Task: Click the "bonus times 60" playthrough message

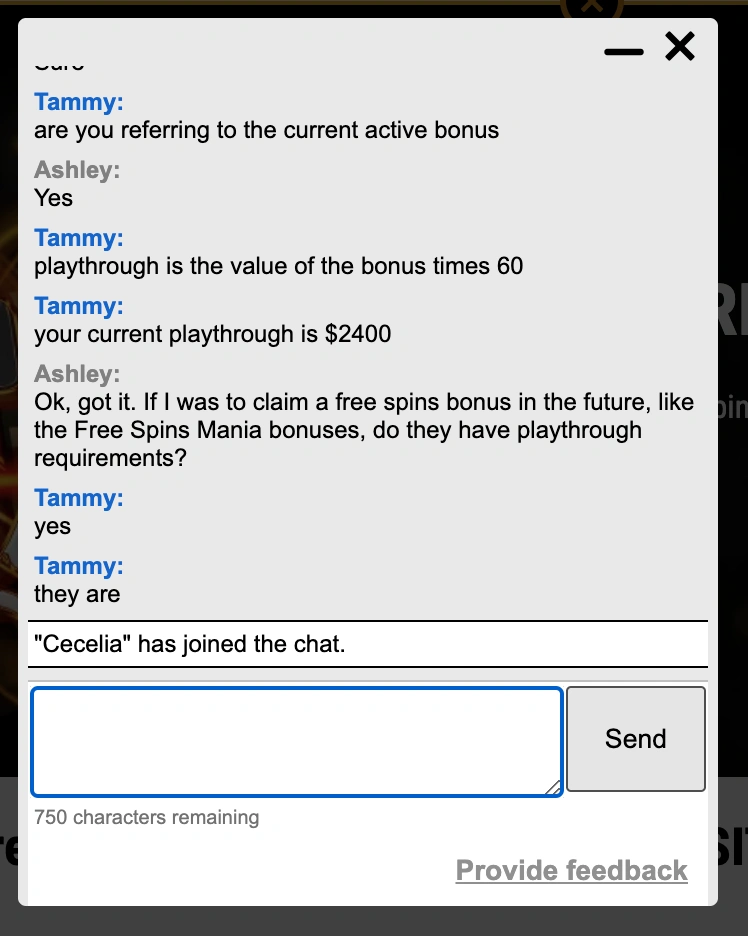Action: (x=278, y=266)
